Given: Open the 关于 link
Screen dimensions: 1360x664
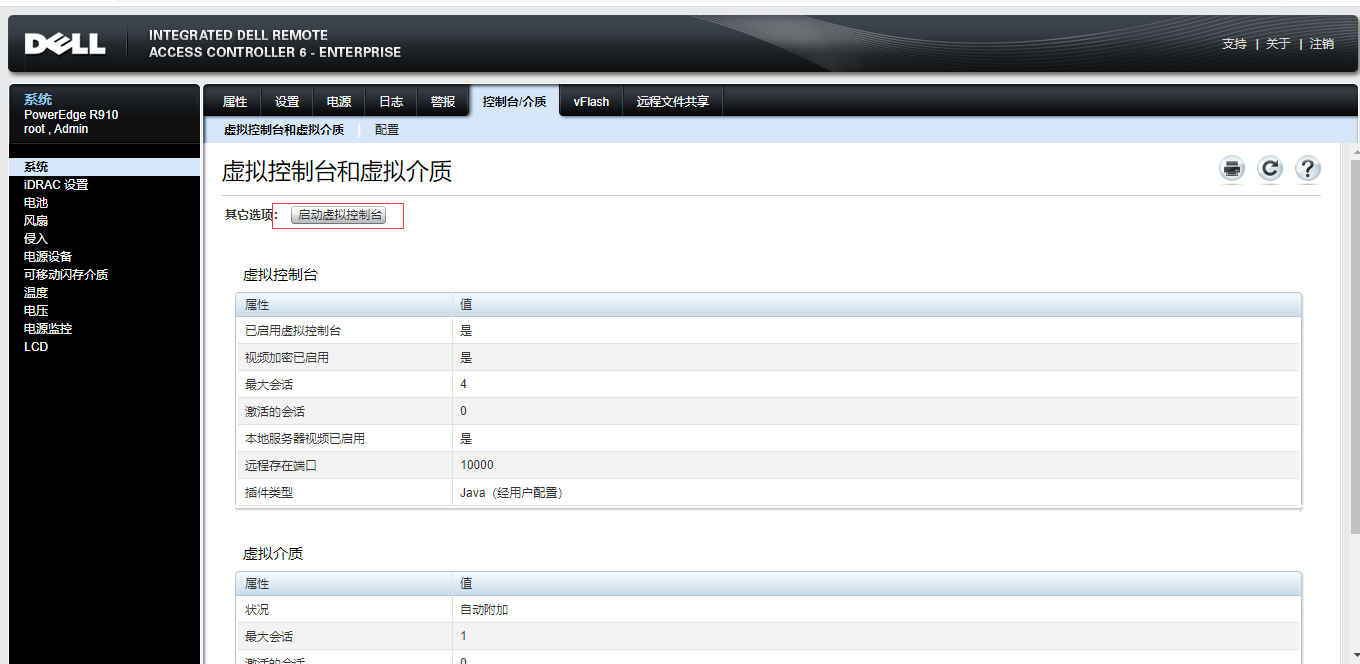Looking at the screenshot, I should 1278,44.
